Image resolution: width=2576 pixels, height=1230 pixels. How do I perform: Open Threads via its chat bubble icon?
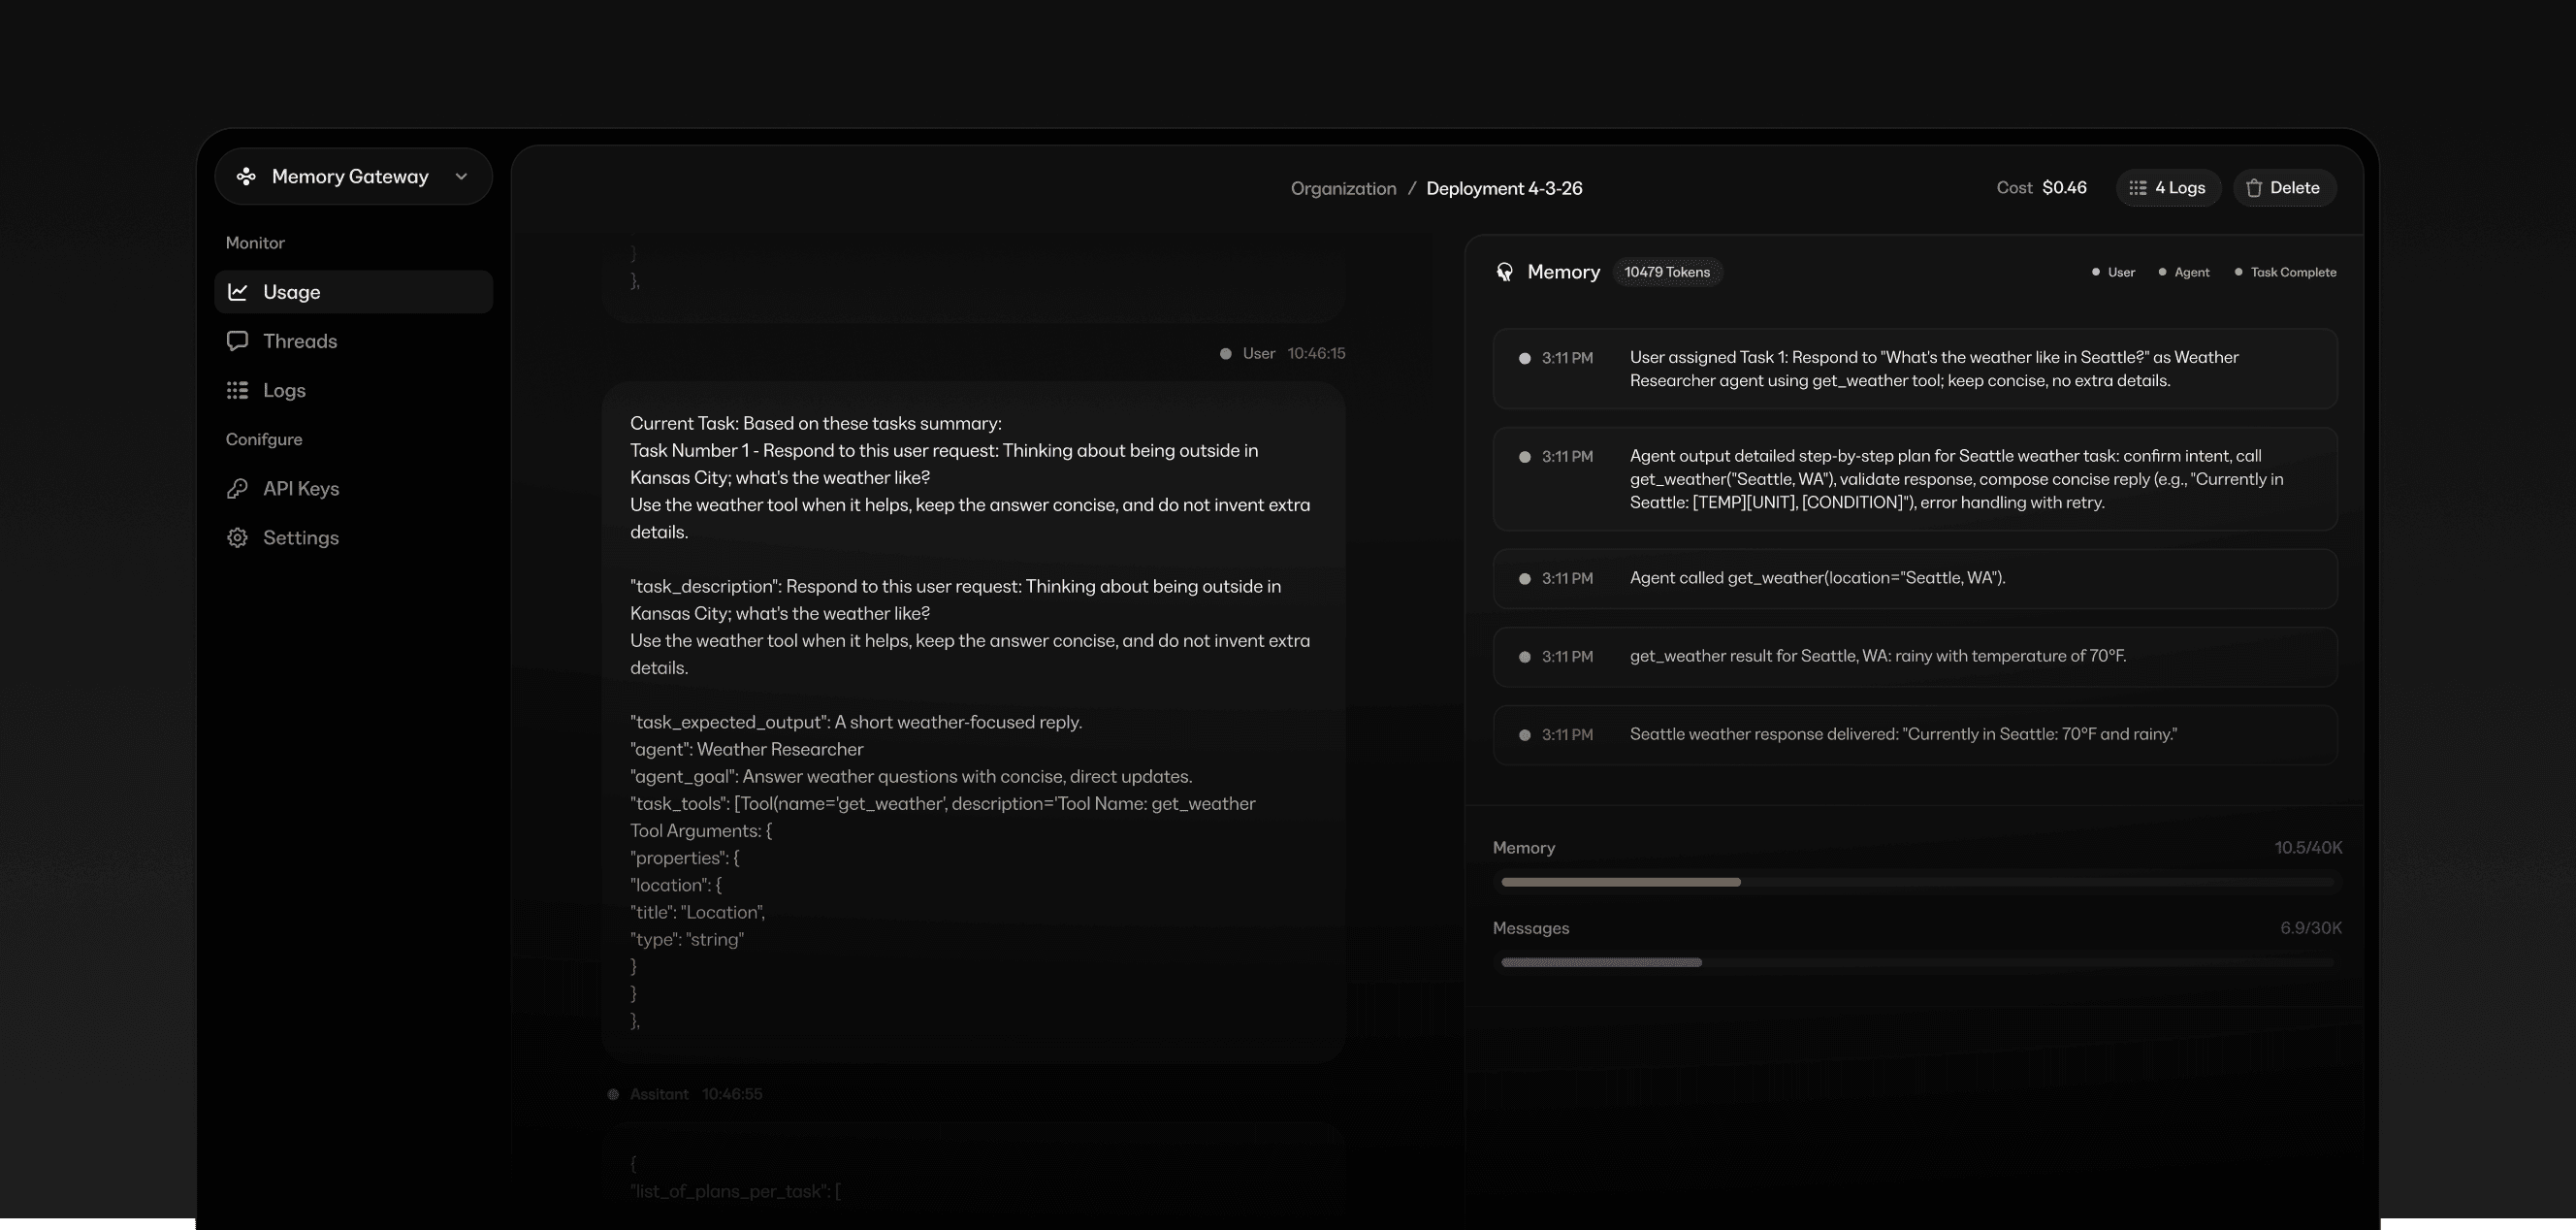pos(237,341)
